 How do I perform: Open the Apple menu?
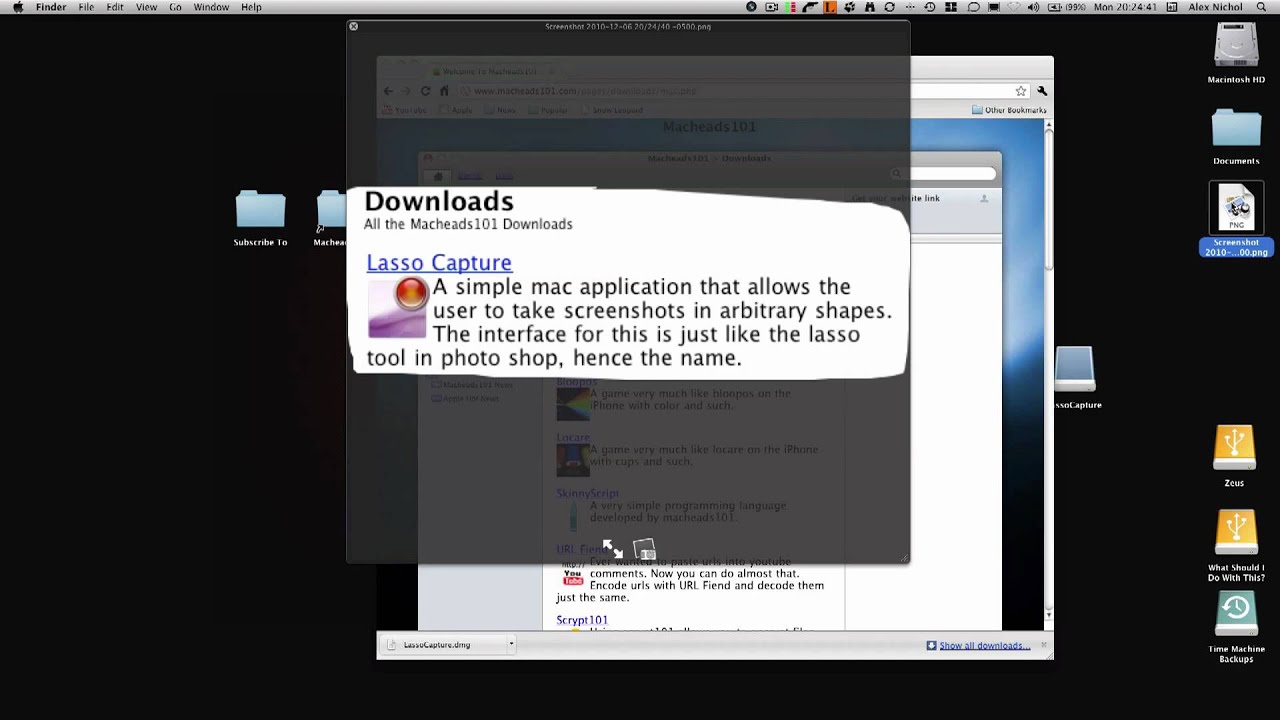[x=17, y=7]
